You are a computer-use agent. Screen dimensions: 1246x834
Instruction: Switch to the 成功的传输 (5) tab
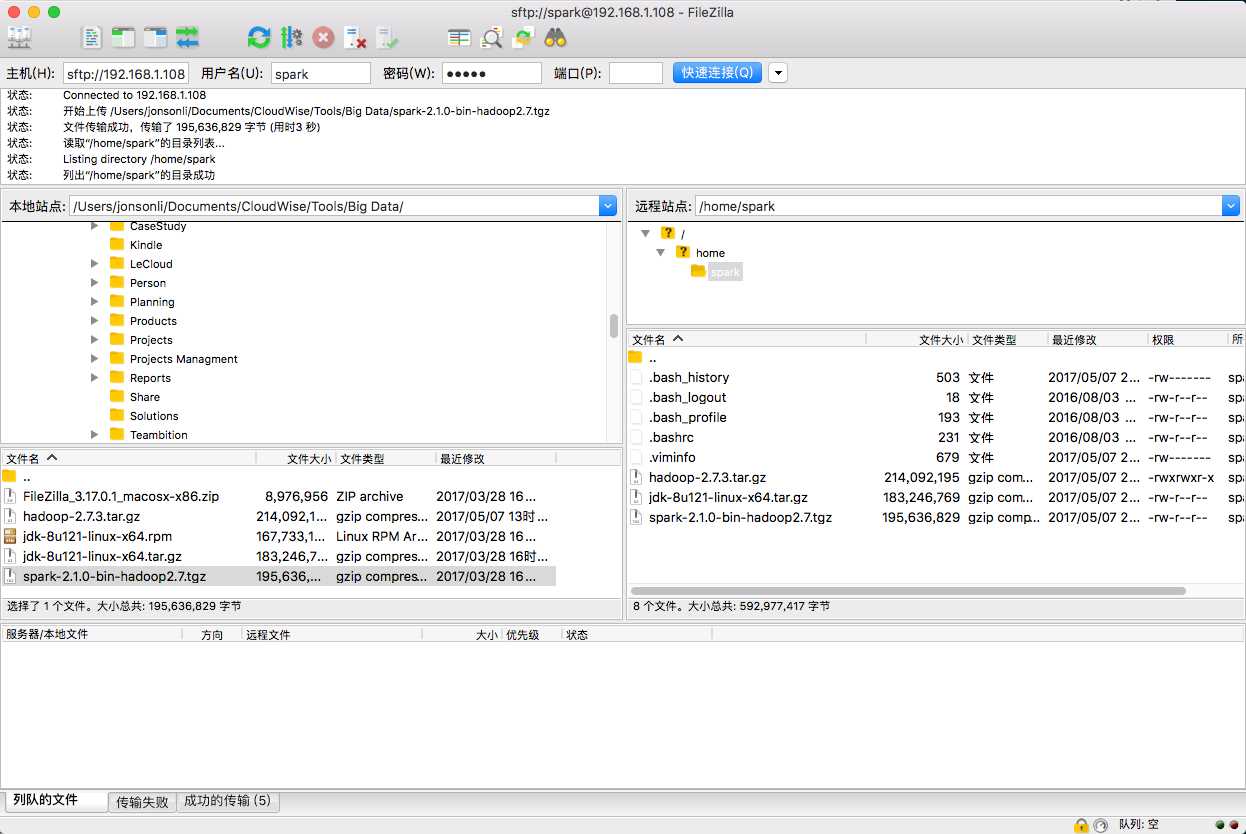[227, 801]
